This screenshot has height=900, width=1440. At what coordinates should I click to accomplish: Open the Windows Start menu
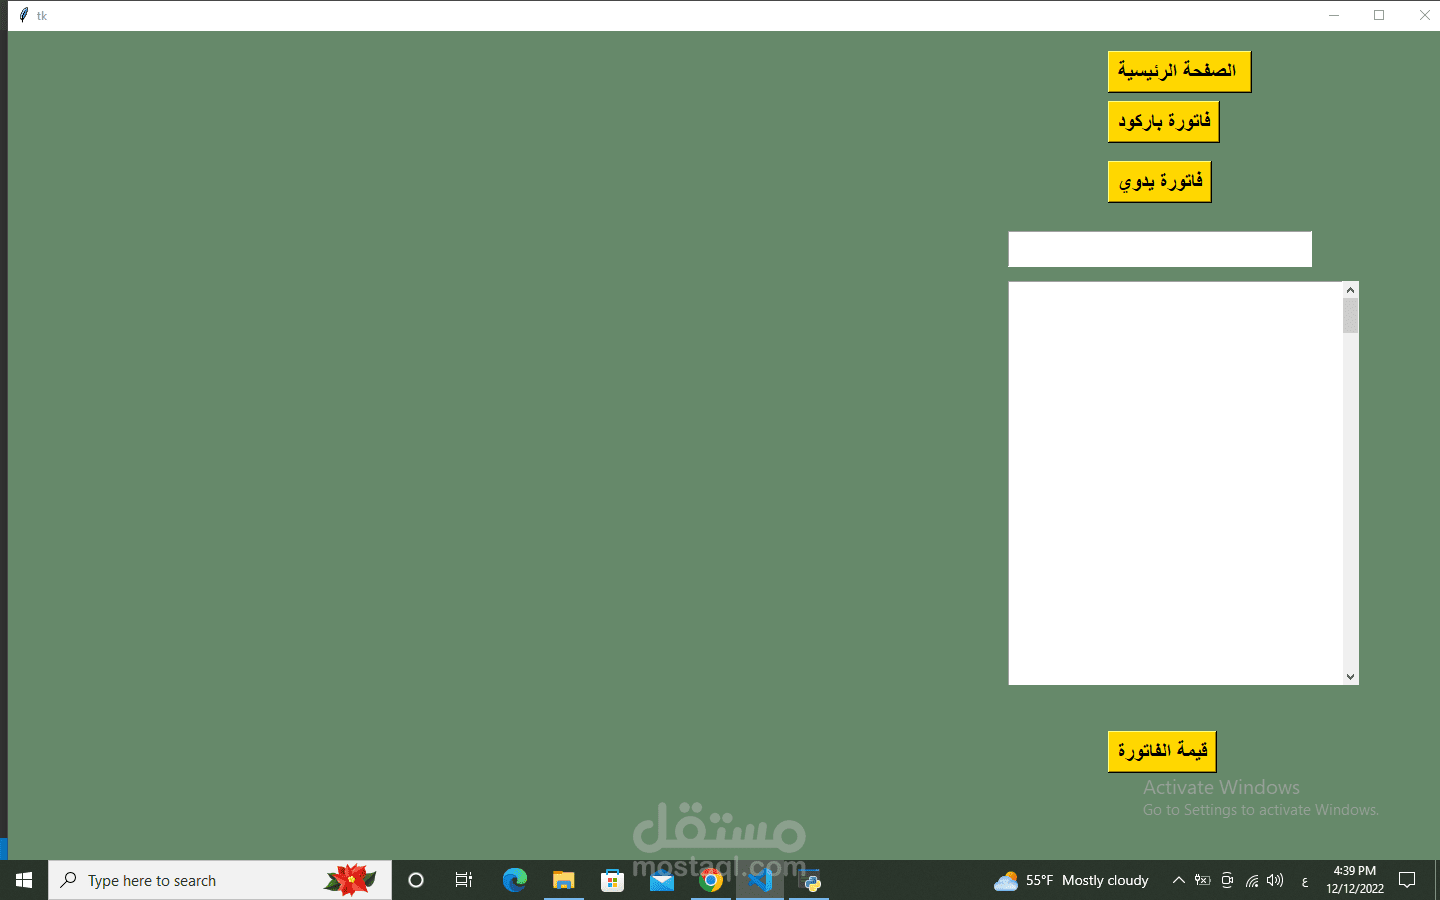tap(24, 880)
